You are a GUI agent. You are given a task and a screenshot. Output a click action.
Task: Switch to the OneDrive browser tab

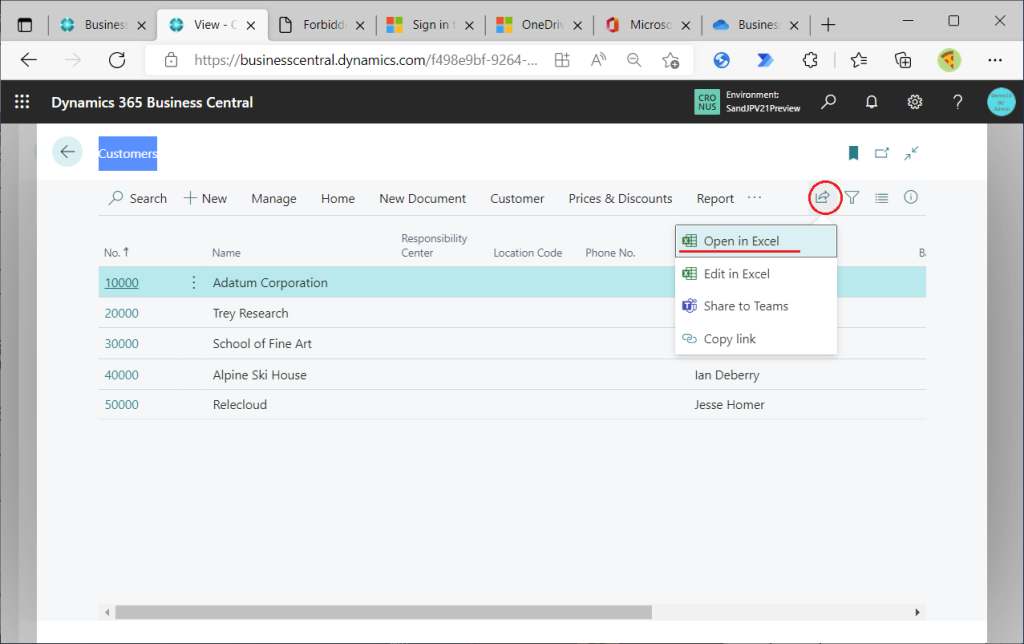click(539, 25)
